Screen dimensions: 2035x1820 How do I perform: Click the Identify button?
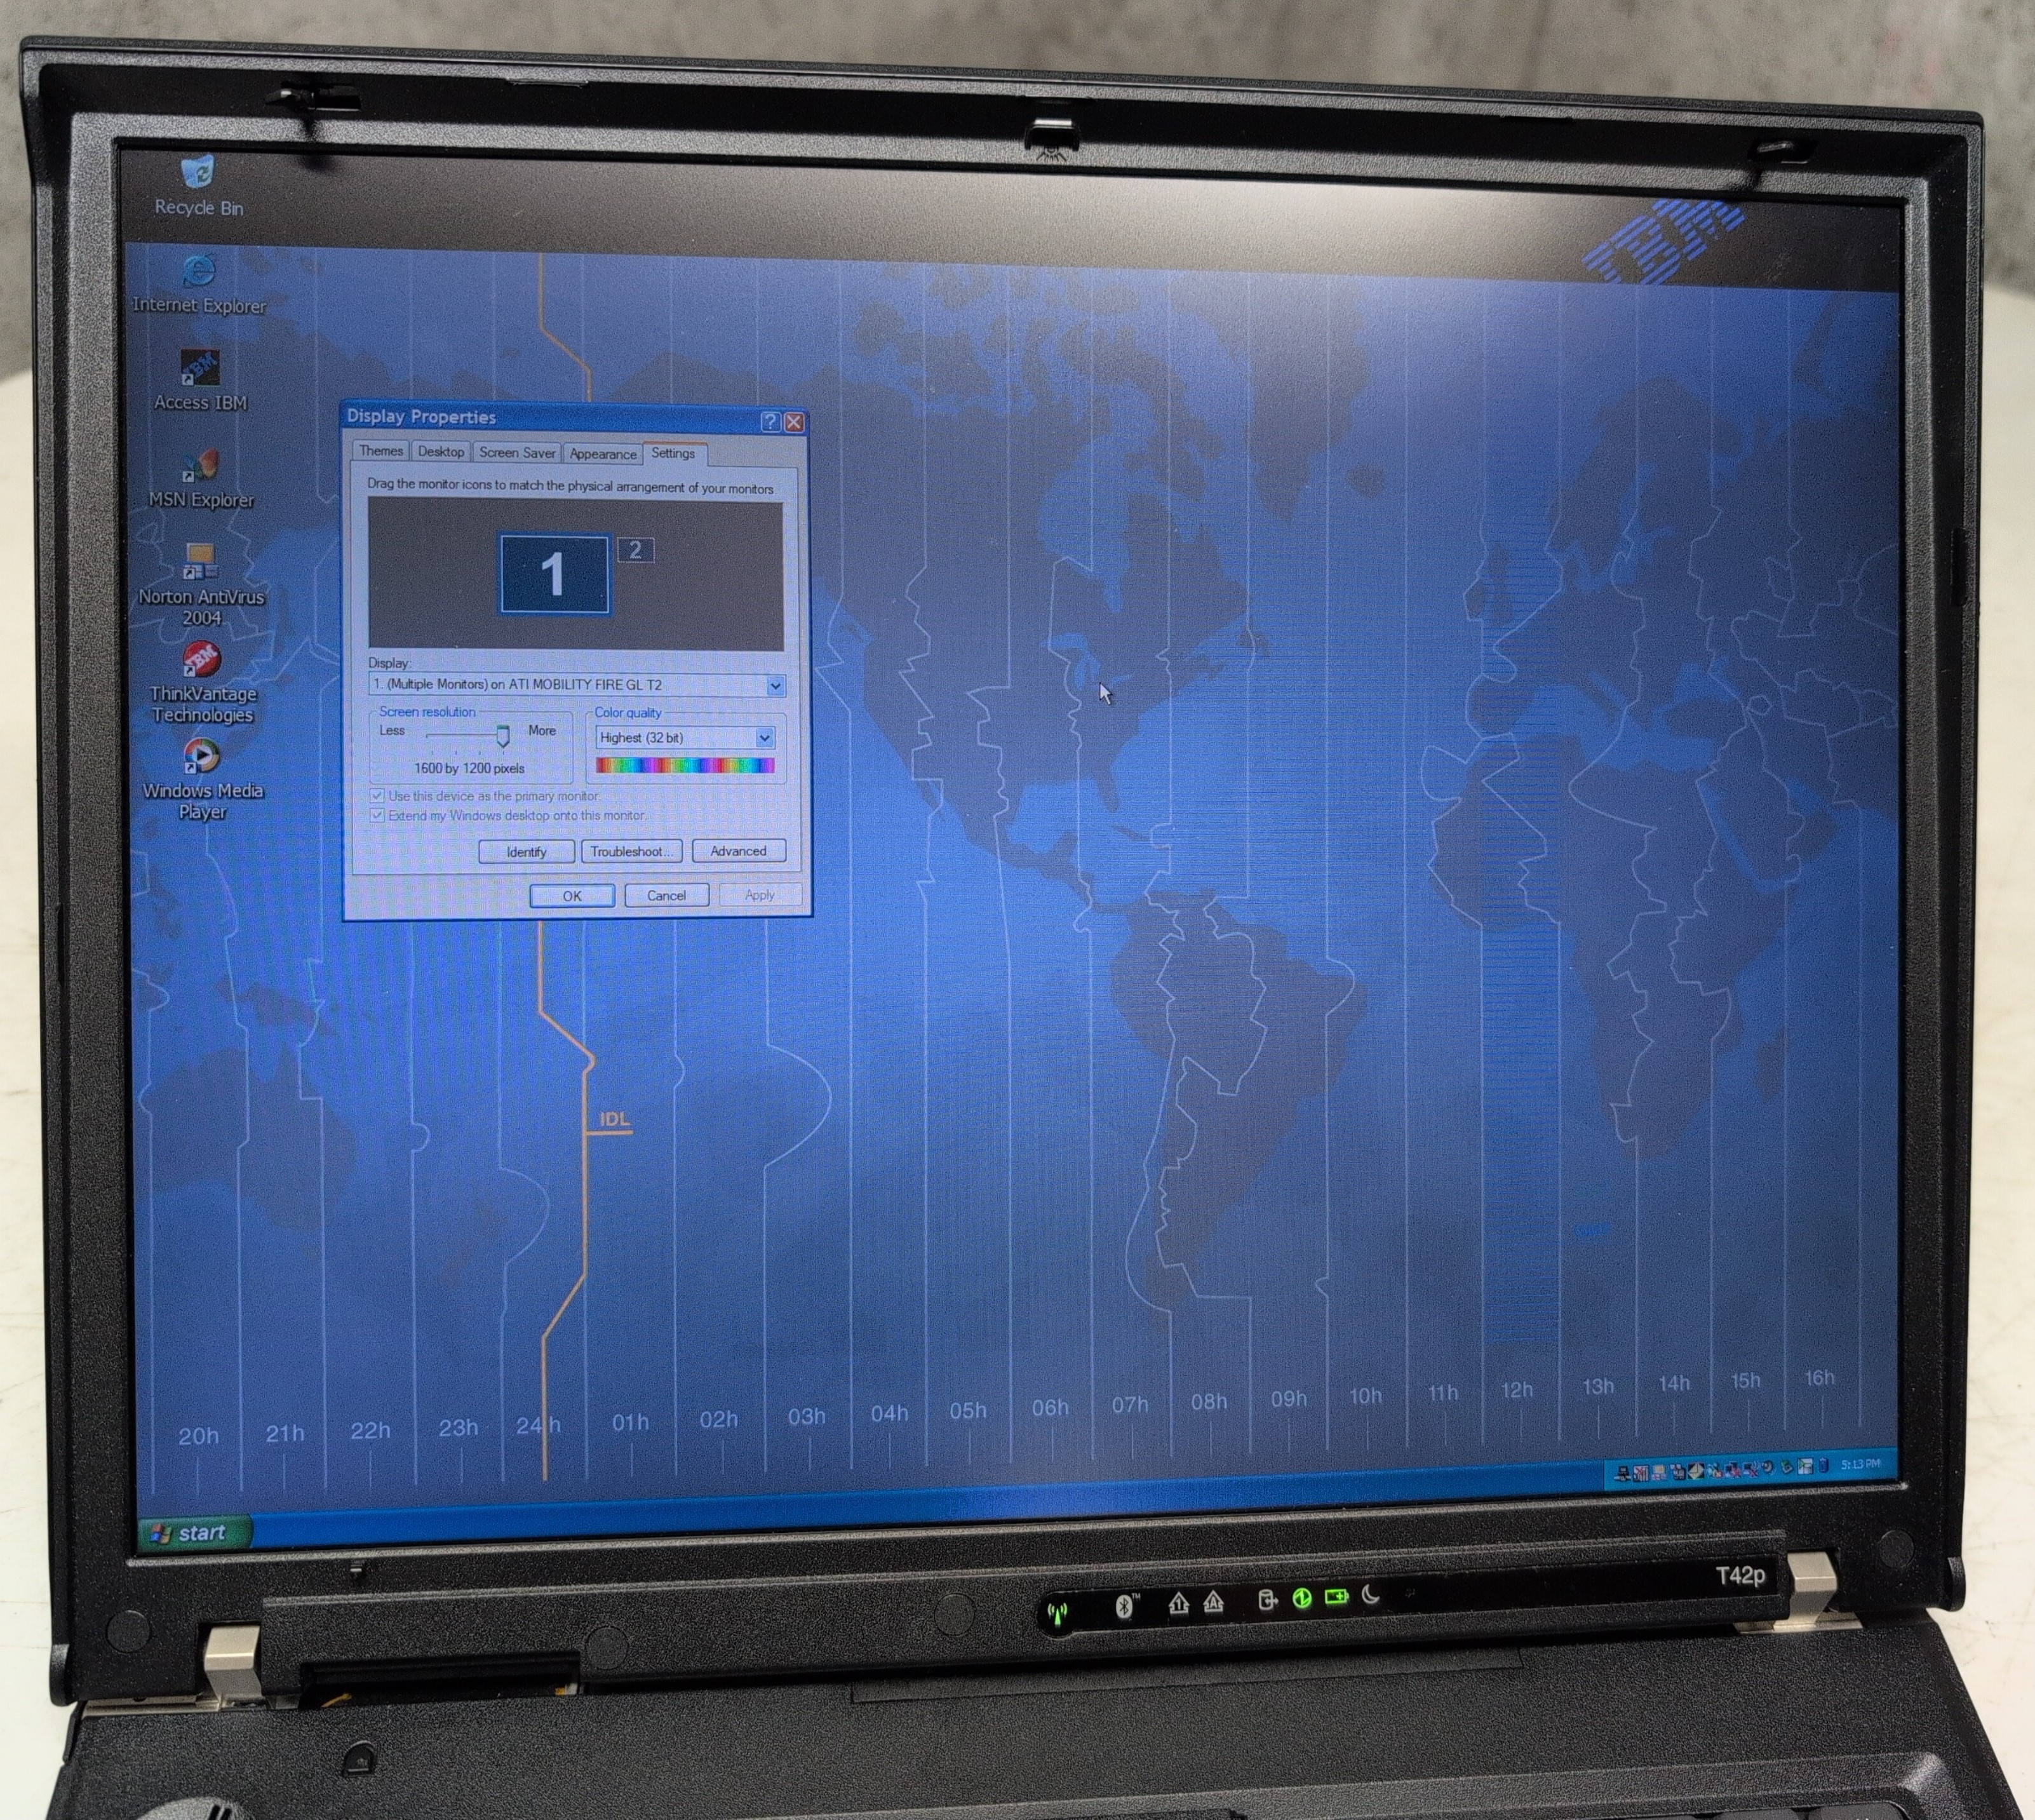point(526,852)
